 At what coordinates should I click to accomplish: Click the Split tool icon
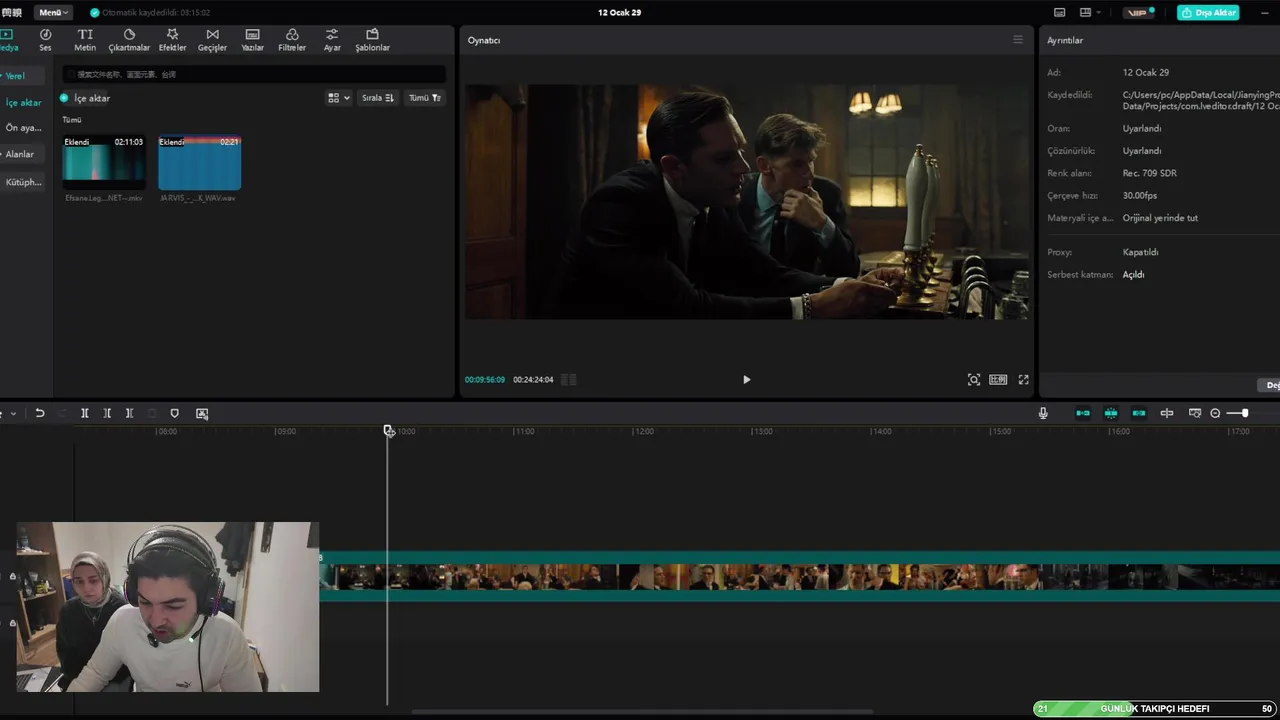(x=85, y=413)
